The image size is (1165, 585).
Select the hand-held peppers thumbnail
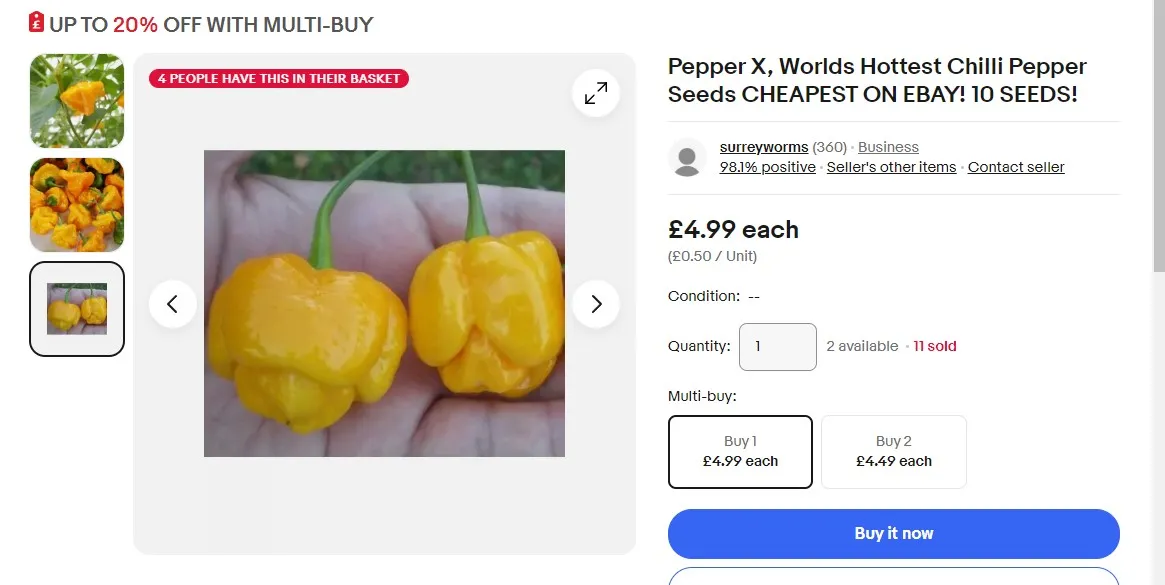pyautogui.click(x=76, y=308)
